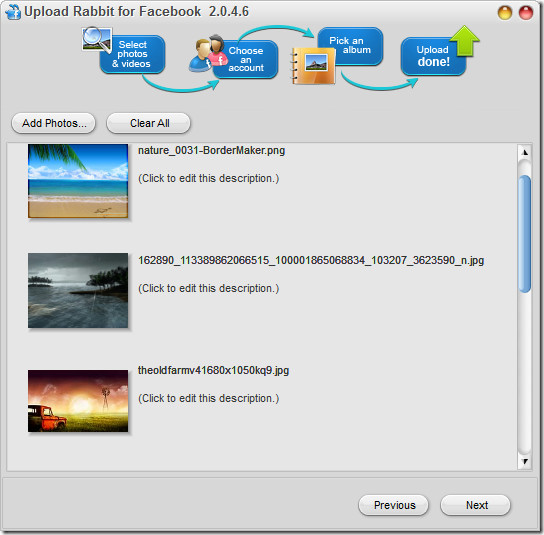This screenshot has width=544, height=535.
Task: Go to the Upload done step
Action: (433, 56)
